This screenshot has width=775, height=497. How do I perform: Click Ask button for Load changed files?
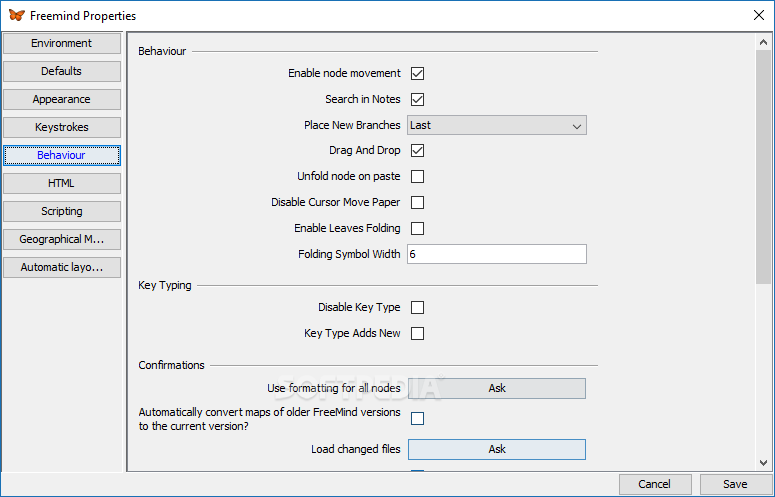point(497,450)
